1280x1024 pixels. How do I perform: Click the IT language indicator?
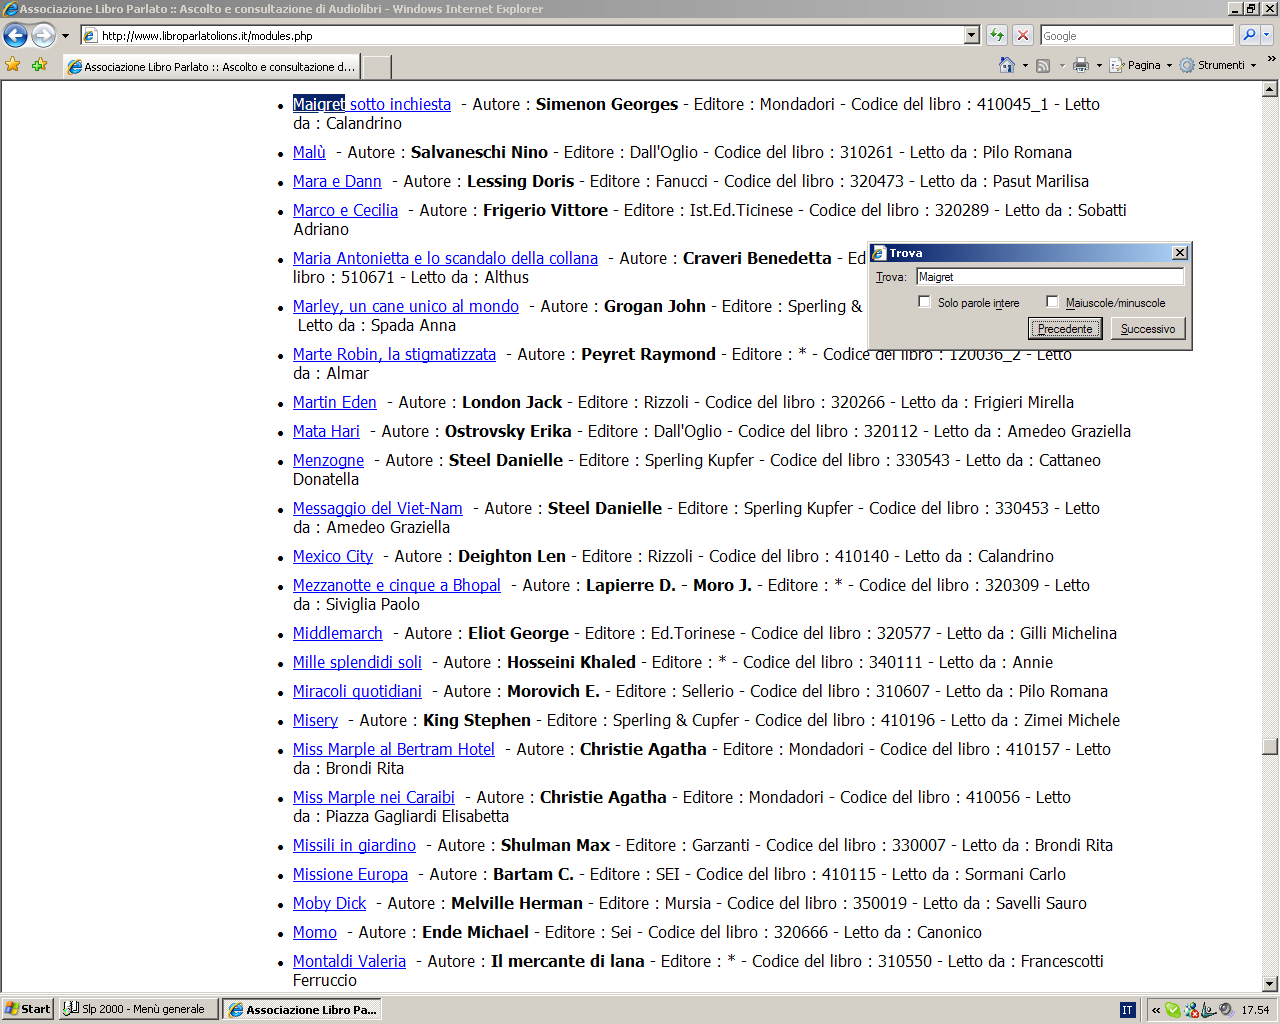pyautogui.click(x=1127, y=1010)
